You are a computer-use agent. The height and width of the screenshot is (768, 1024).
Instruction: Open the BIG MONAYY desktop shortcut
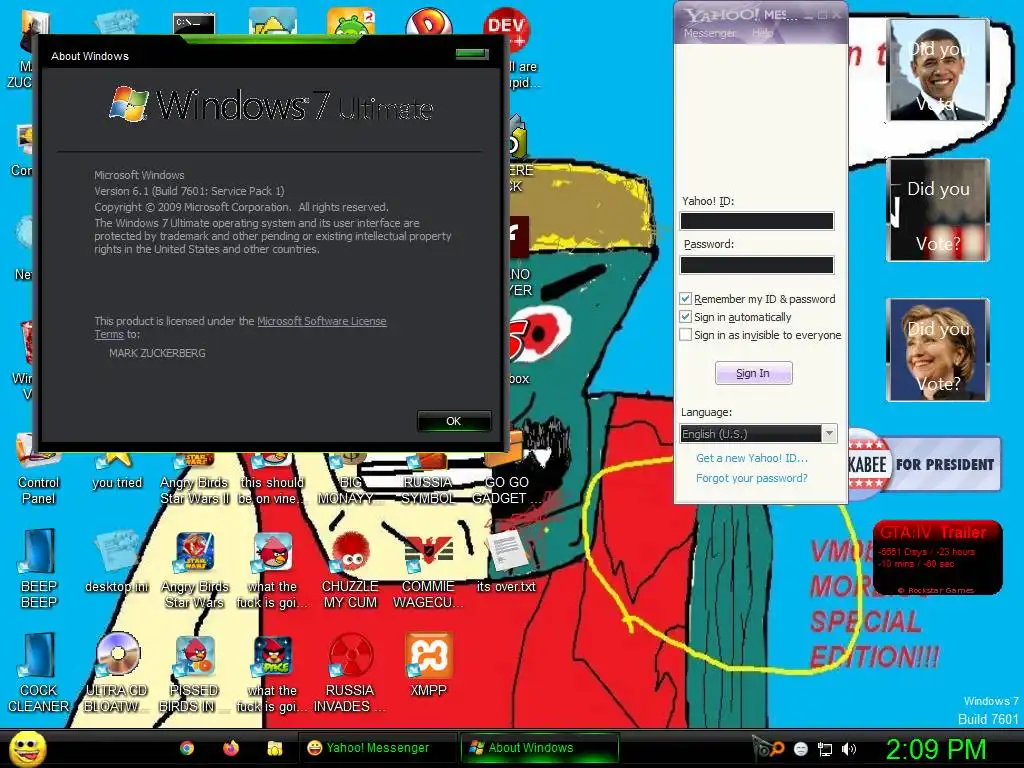[x=350, y=480]
